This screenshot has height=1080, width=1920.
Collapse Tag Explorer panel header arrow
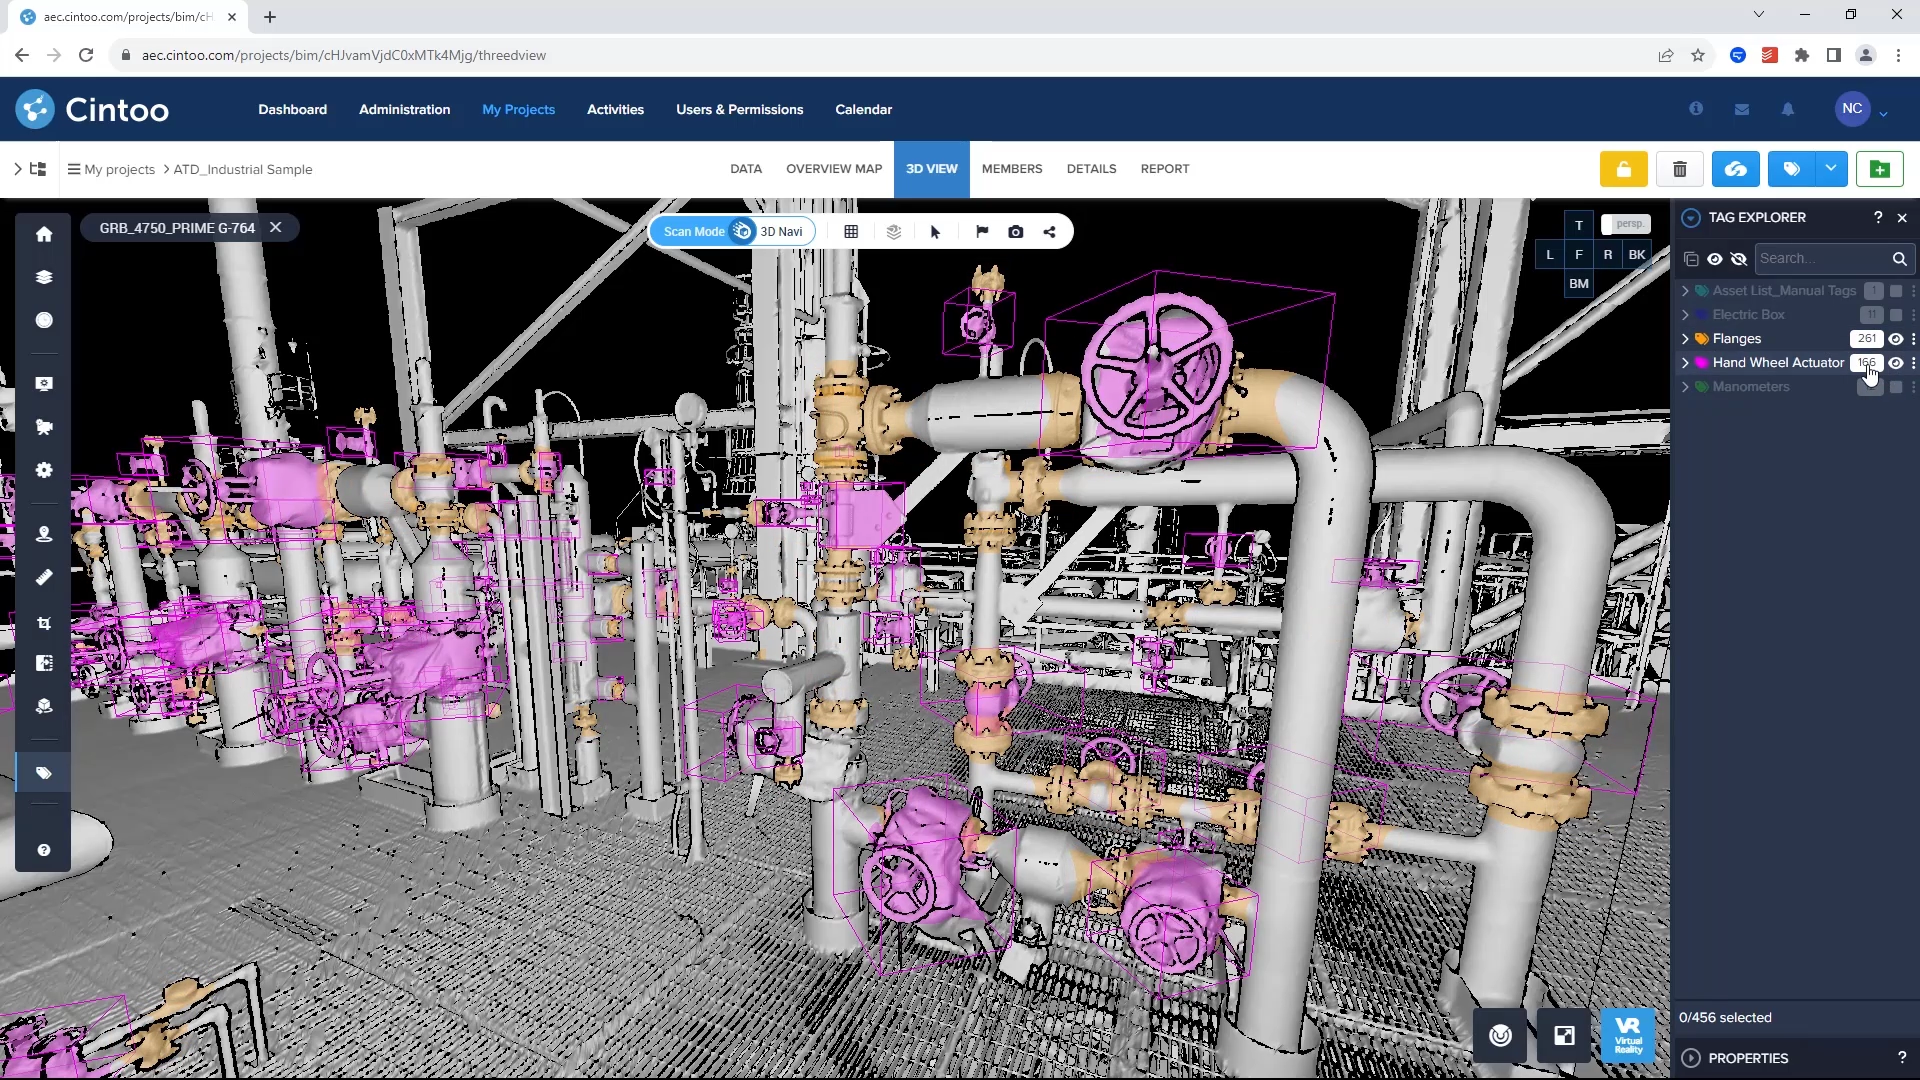point(1691,218)
